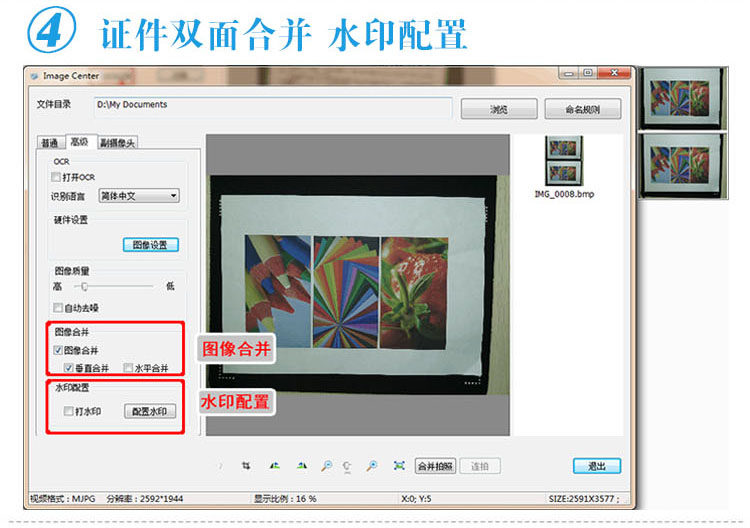
Task: Click the 文件目录 path input field
Action: click(273, 107)
